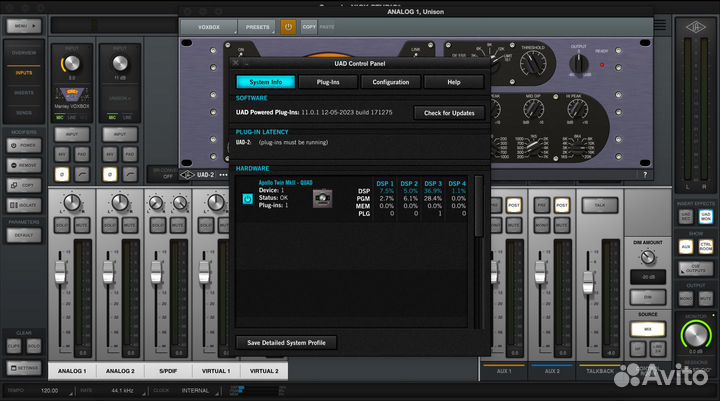Click the DEFAULT parameters button
The image size is (720, 401).
(x=24, y=235)
